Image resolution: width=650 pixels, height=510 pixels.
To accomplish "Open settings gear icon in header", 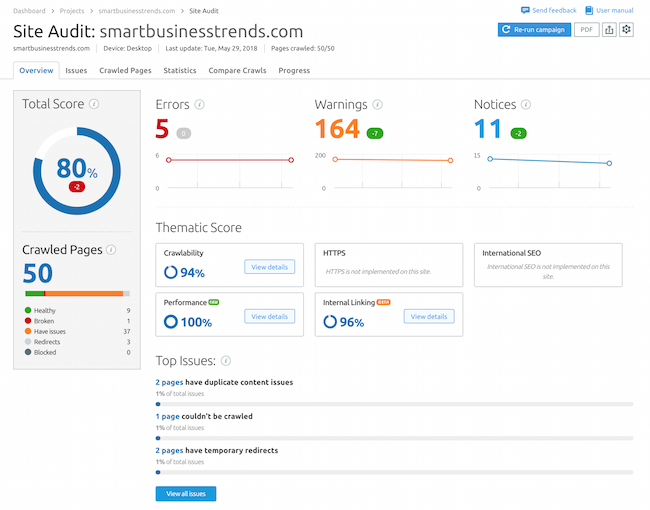I will click(626, 29).
